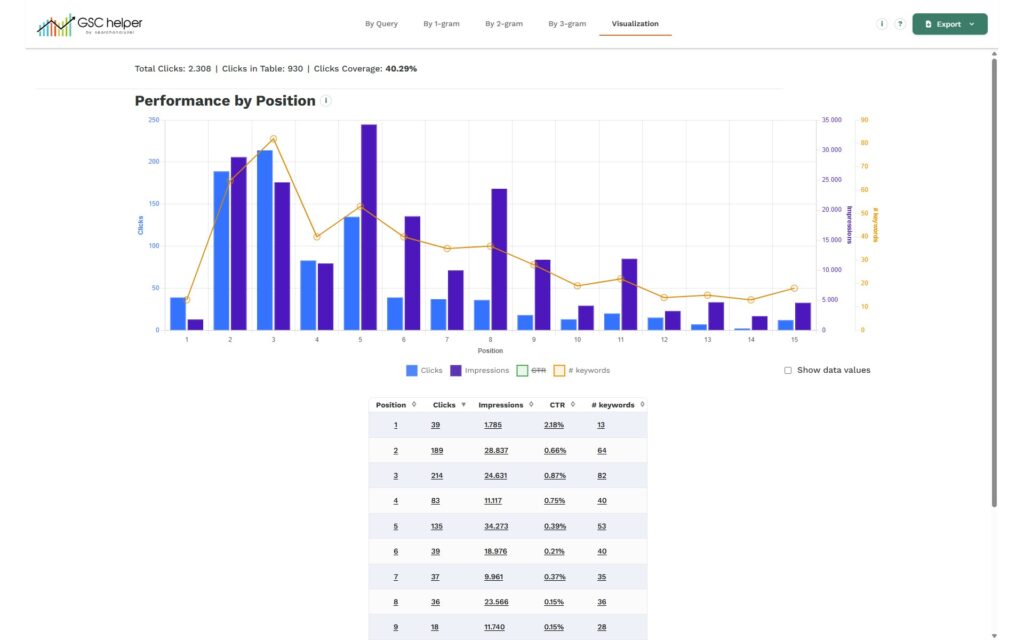Click the question mark help icon

coord(900,24)
